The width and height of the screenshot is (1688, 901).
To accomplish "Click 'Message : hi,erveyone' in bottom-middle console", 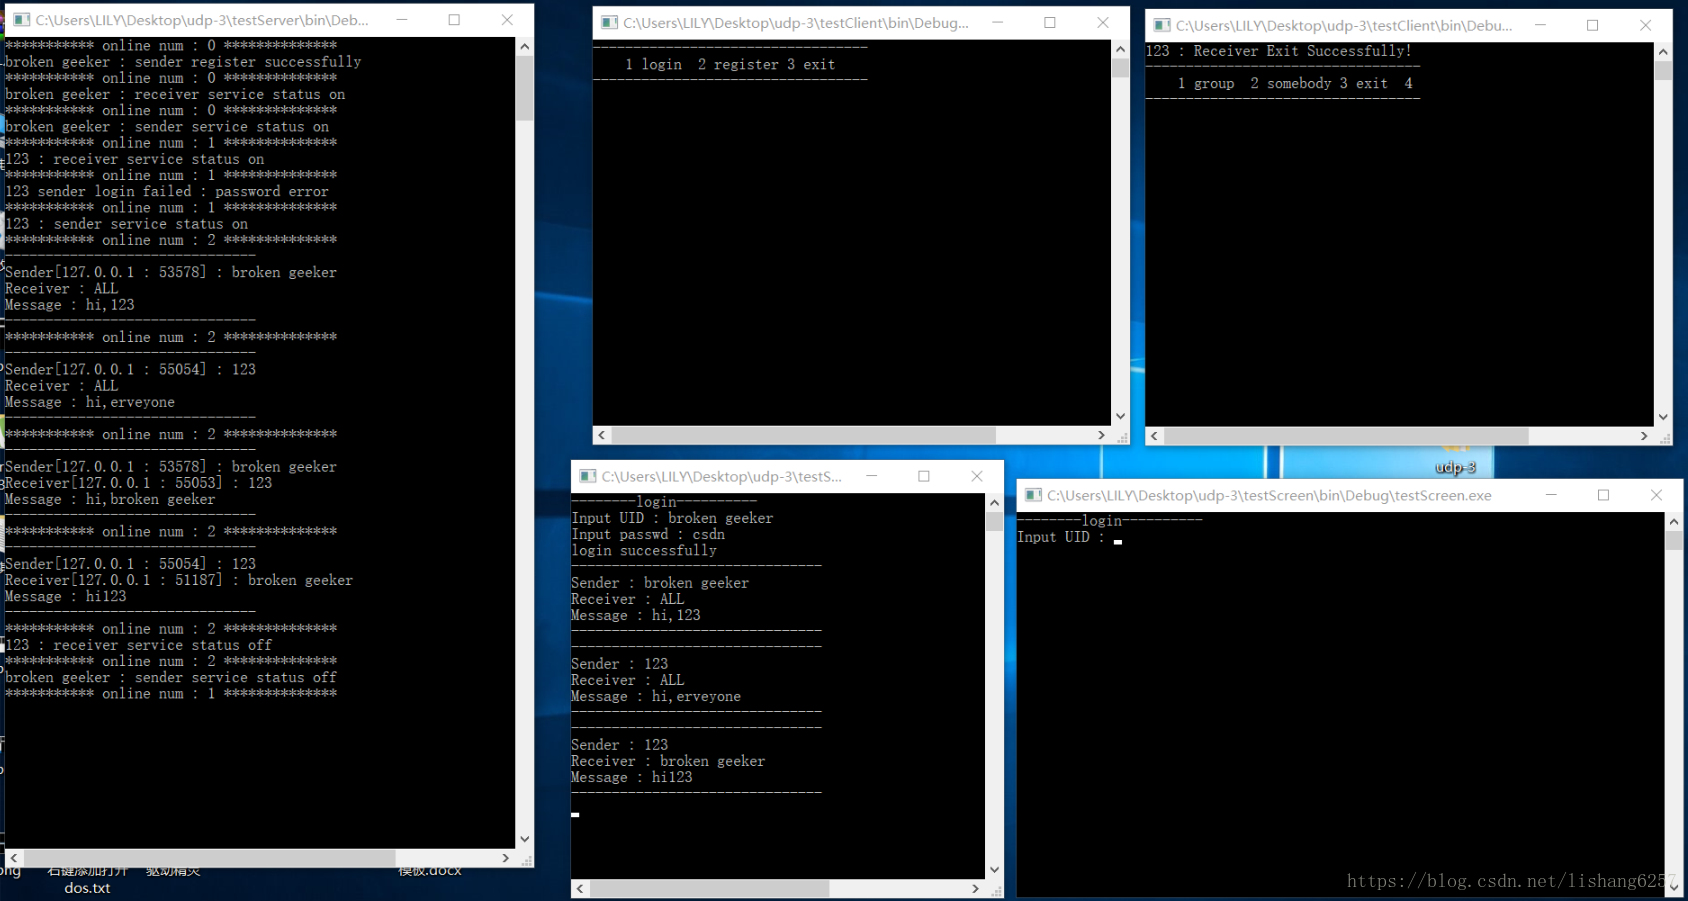I will (x=656, y=697).
